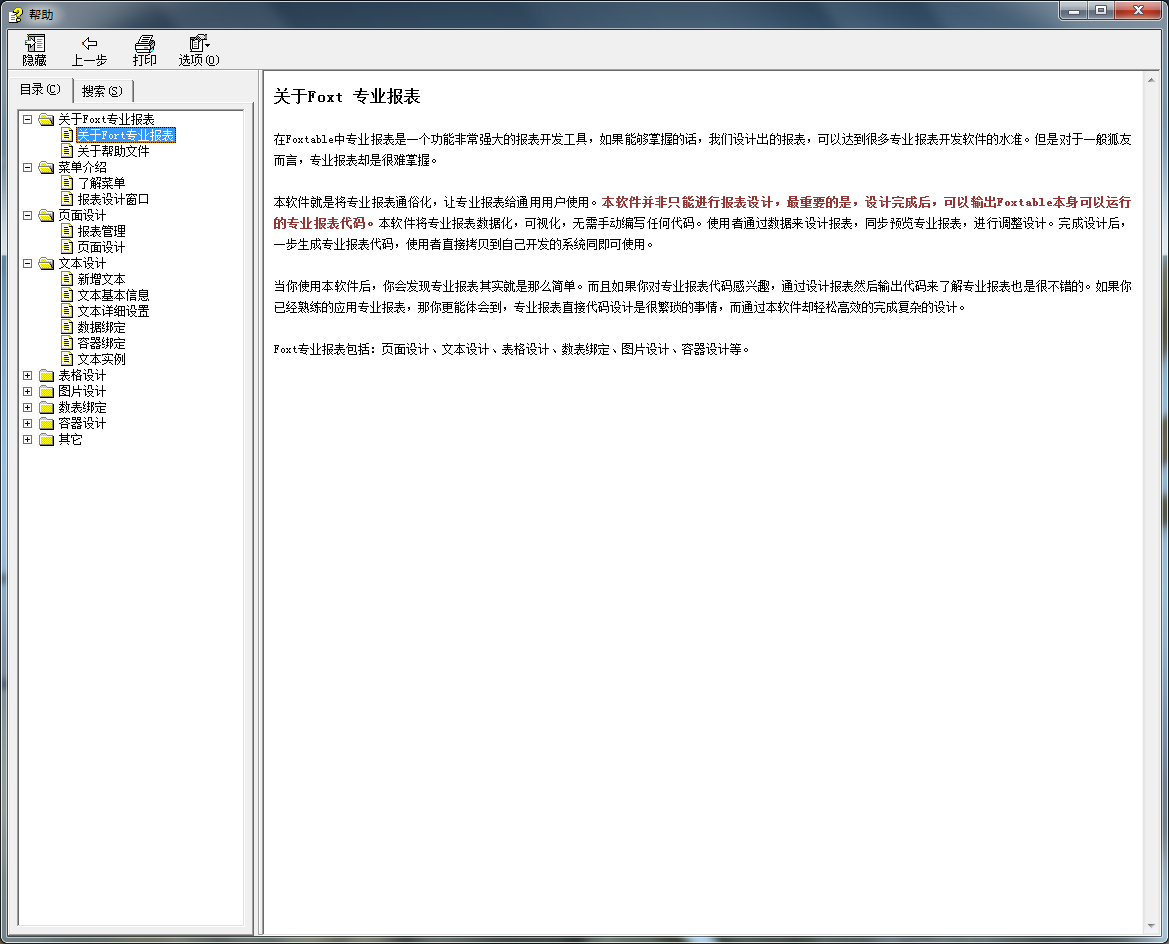Click the red highlighted sentence in content
This screenshot has height=944, width=1169.
[702, 213]
